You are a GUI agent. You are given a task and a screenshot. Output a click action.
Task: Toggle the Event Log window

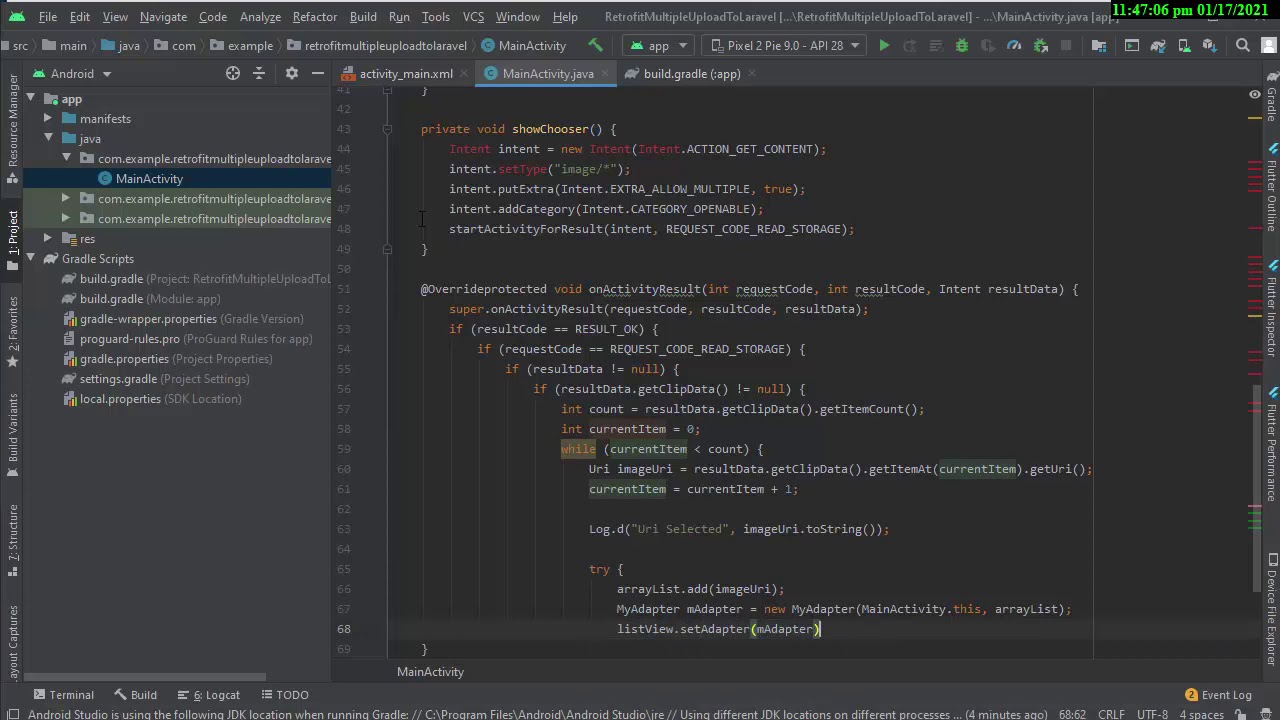(x=1218, y=695)
